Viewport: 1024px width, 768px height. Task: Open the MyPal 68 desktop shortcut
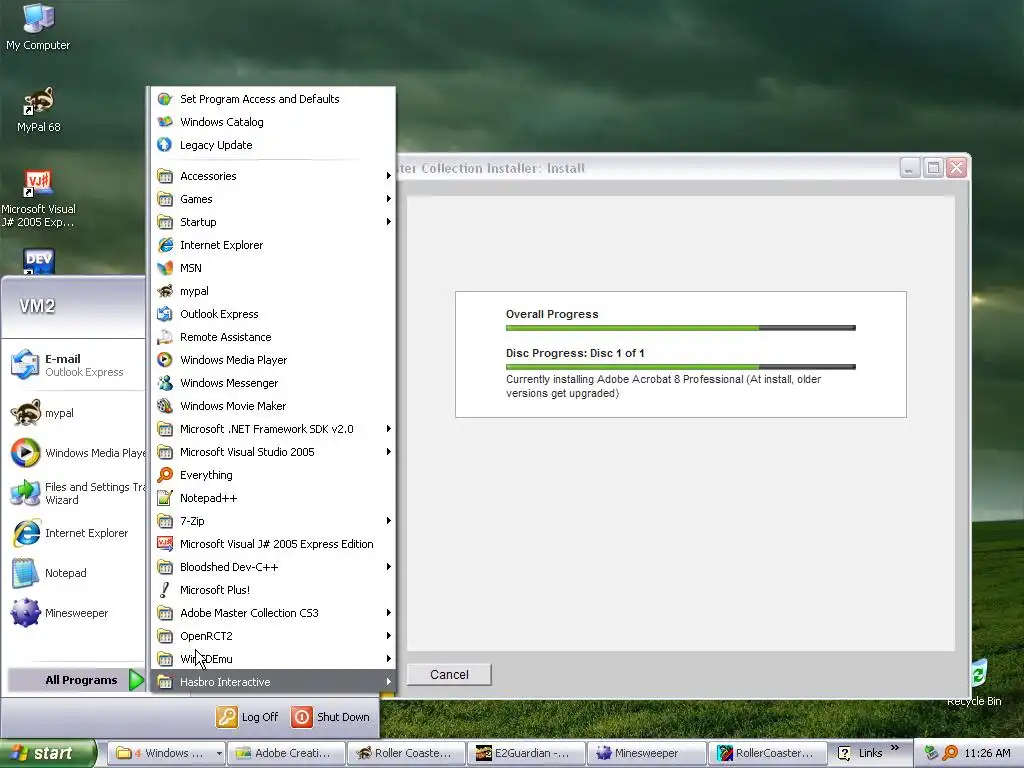pos(39,110)
